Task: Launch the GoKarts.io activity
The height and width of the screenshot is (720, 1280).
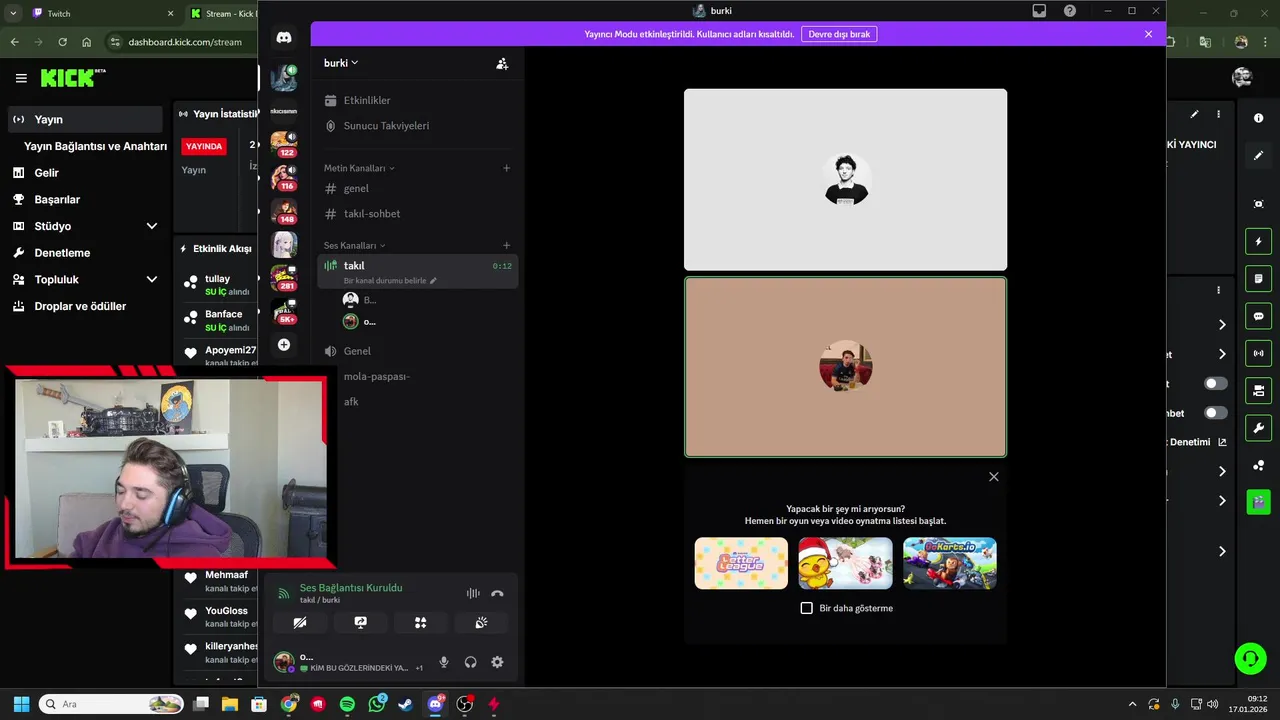Action: point(950,563)
